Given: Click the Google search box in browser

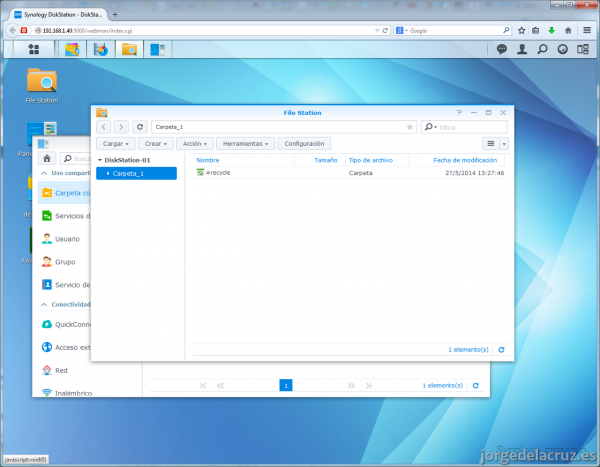Looking at the screenshot, I should [x=455, y=30].
